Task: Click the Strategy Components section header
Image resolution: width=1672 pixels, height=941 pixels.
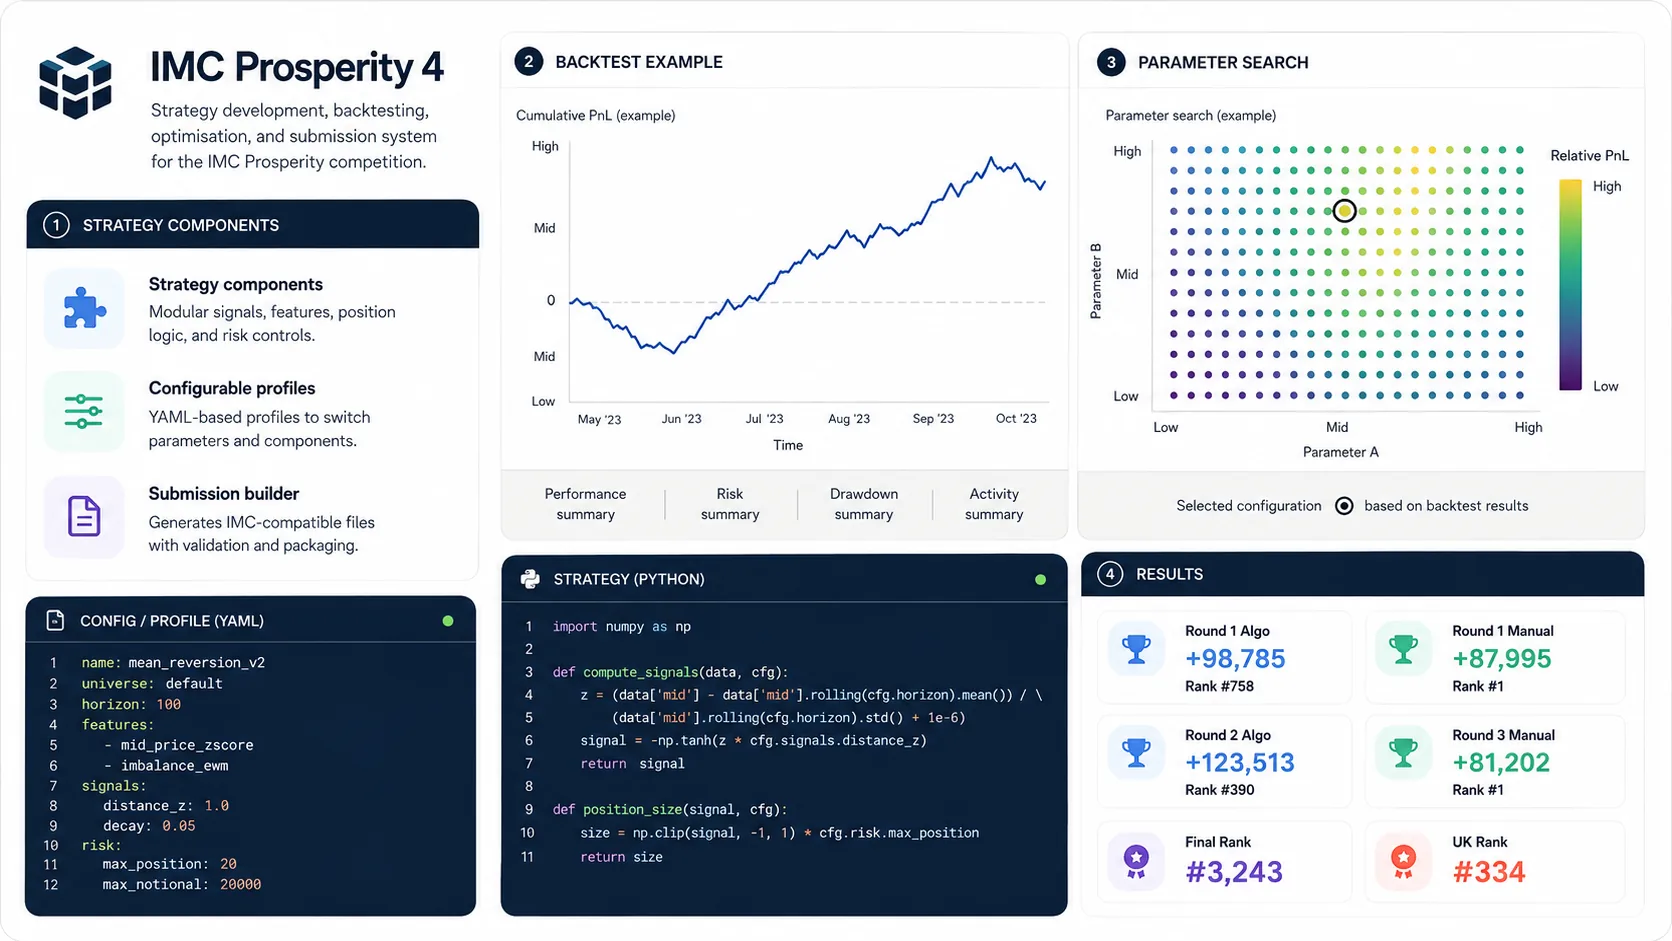Action: (252, 225)
